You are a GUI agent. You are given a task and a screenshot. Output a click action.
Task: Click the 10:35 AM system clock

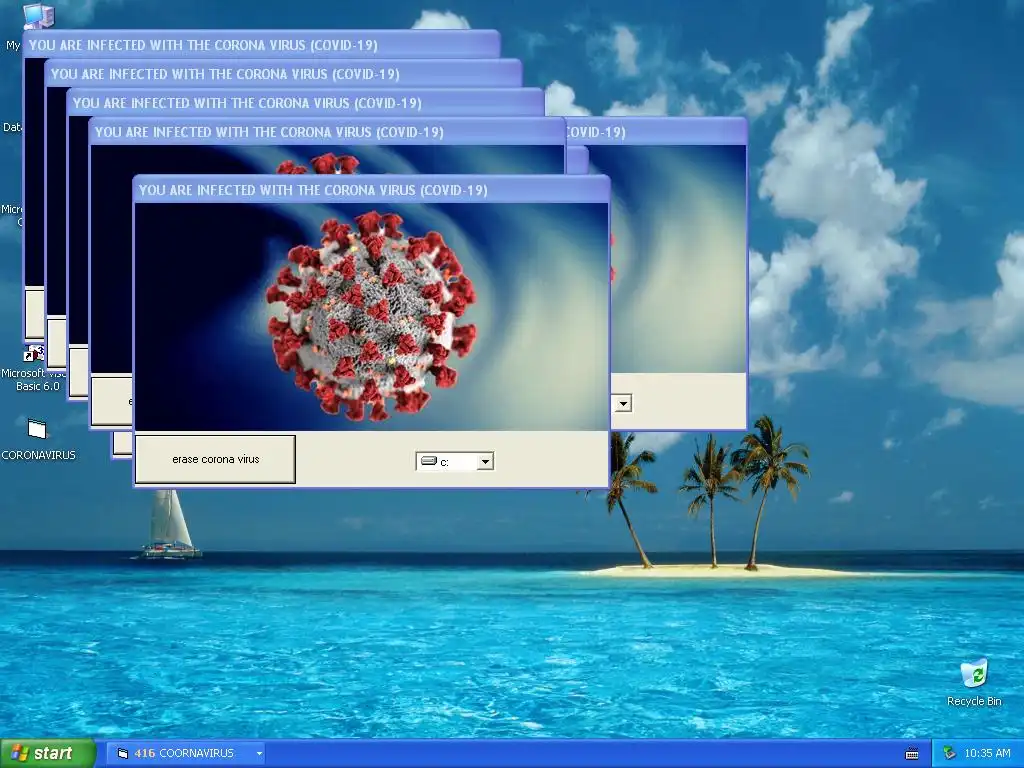pos(987,753)
